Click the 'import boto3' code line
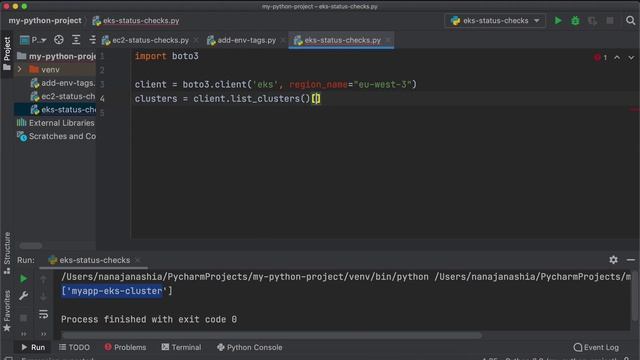Viewport: 640px width, 360px height. tap(167, 56)
